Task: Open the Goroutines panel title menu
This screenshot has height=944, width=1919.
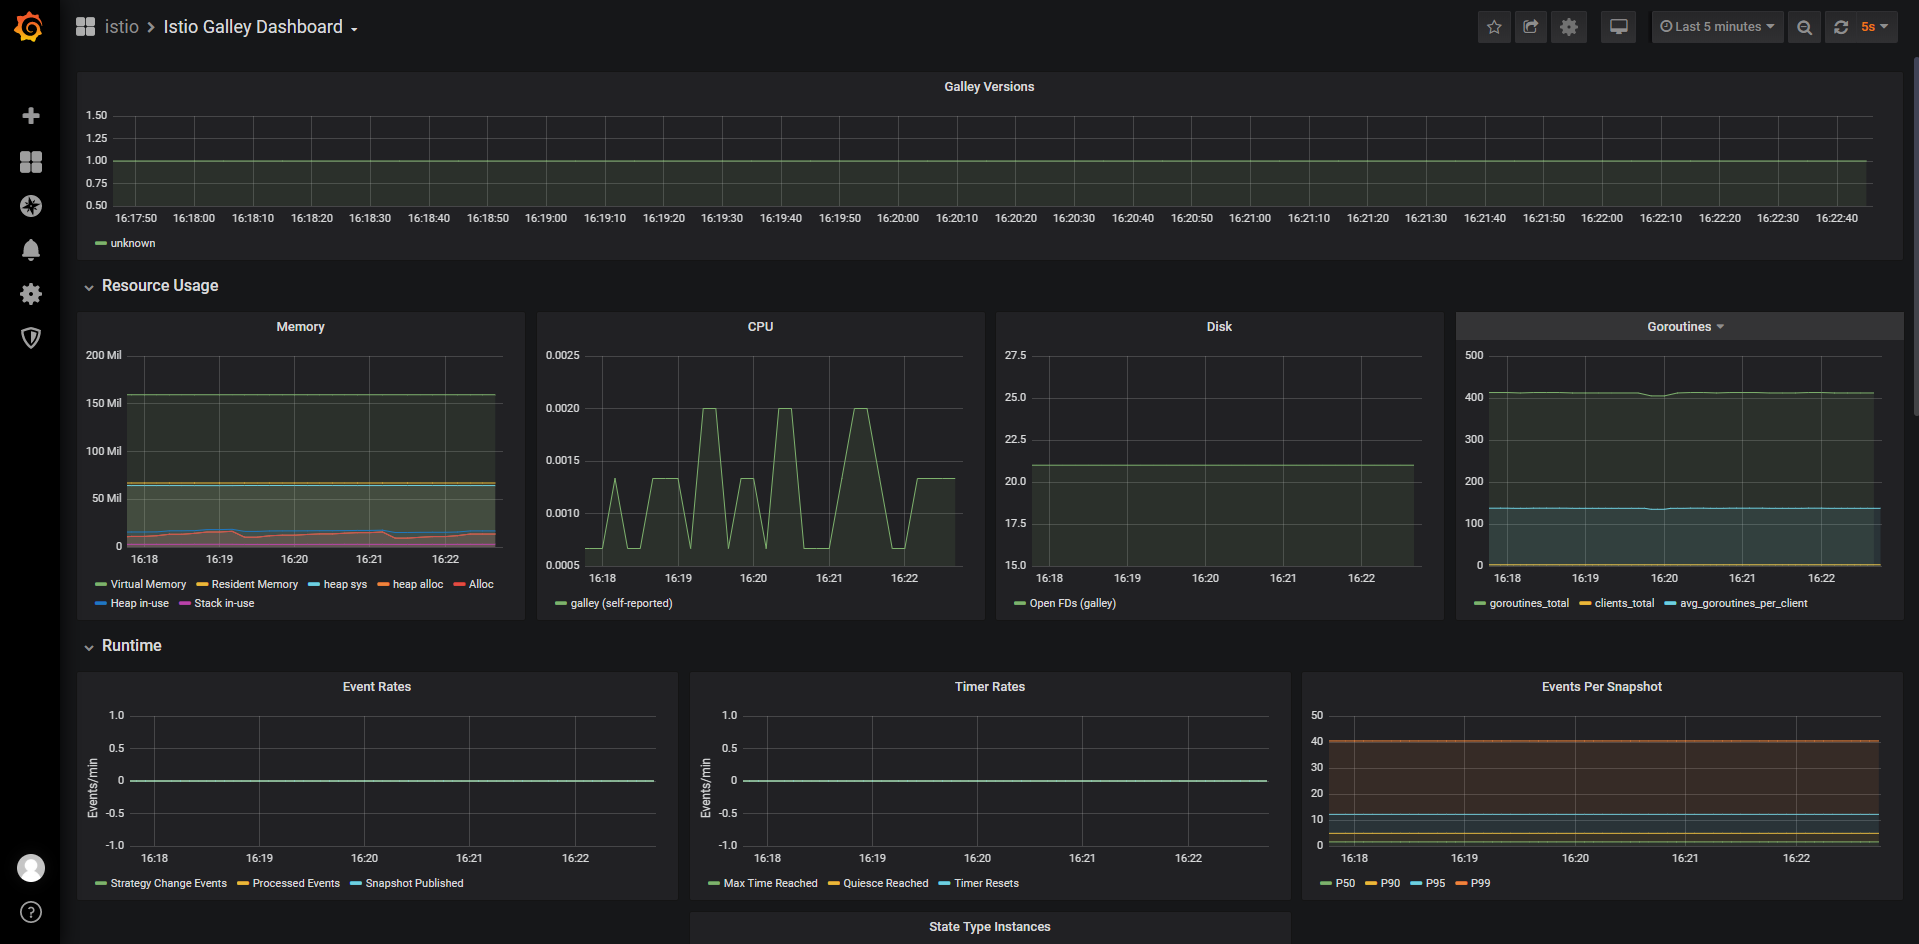Action: coord(1685,327)
